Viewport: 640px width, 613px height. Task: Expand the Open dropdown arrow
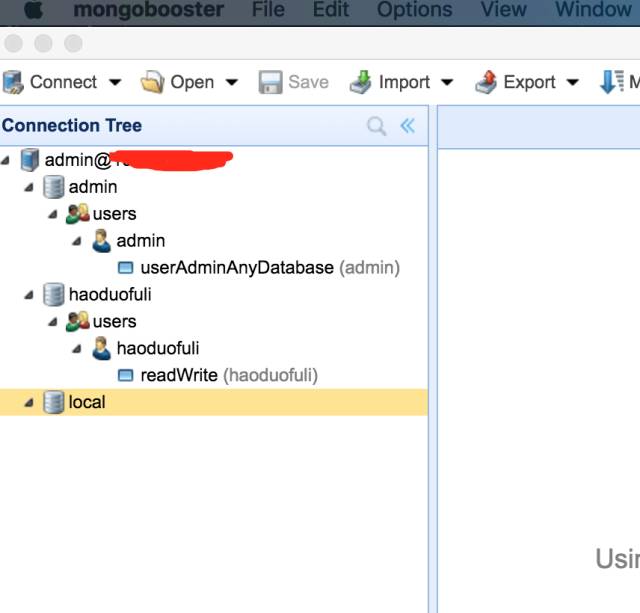pyautogui.click(x=232, y=82)
